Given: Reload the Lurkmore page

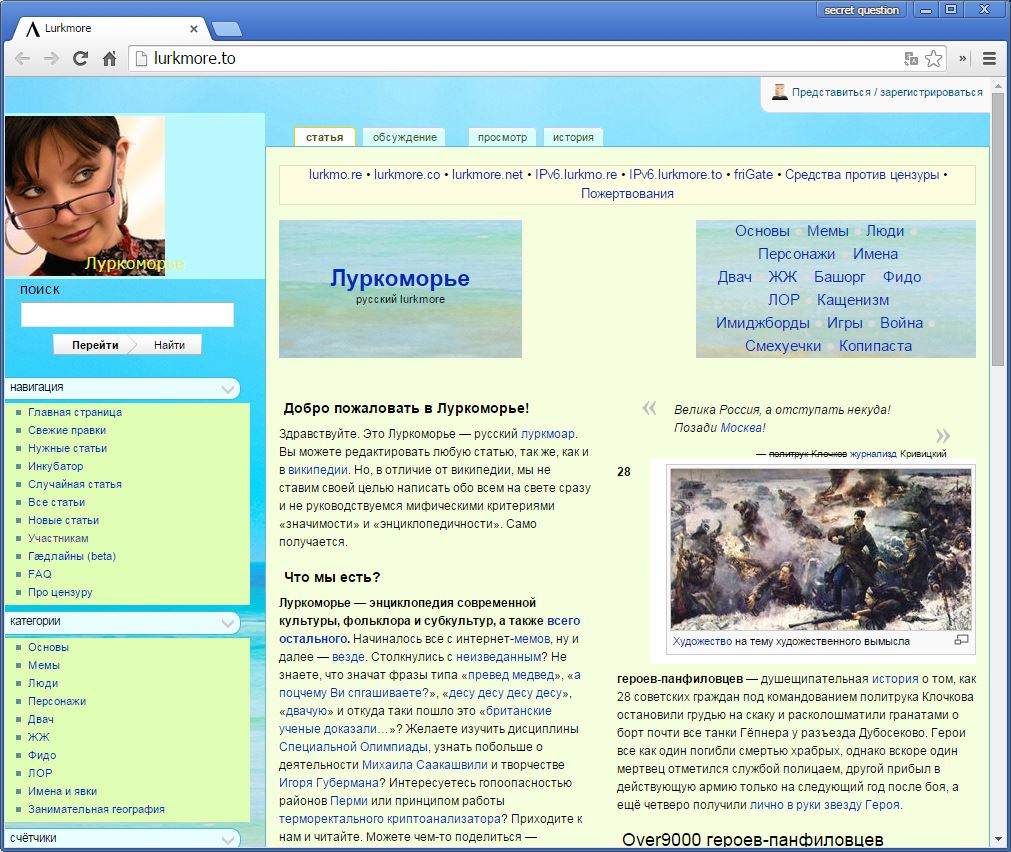Looking at the screenshot, I should (79, 58).
